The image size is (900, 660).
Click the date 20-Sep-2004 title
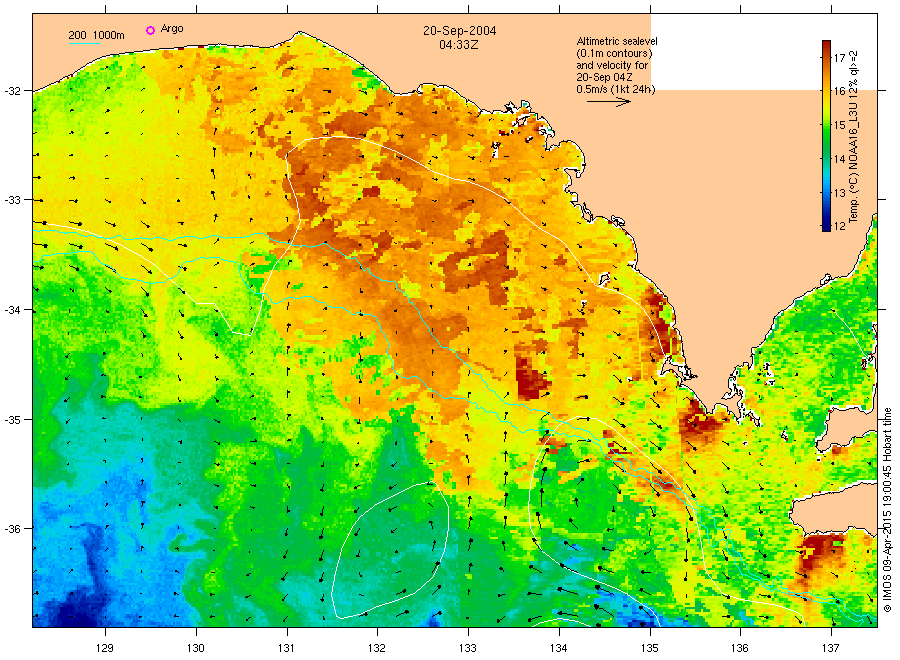tap(460, 31)
